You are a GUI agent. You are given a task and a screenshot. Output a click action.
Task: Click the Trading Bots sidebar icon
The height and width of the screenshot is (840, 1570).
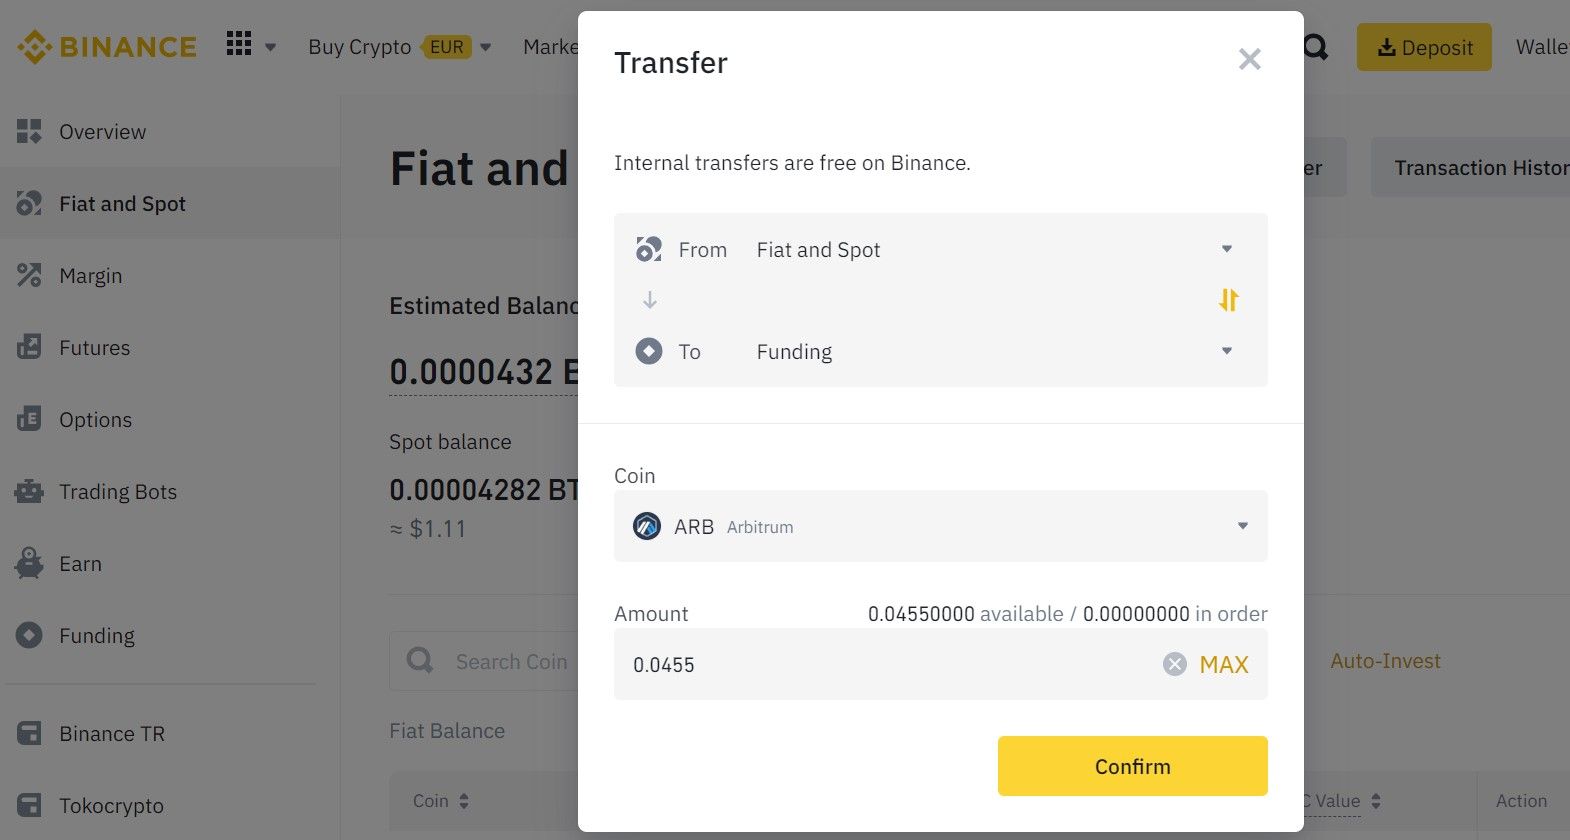[29, 491]
